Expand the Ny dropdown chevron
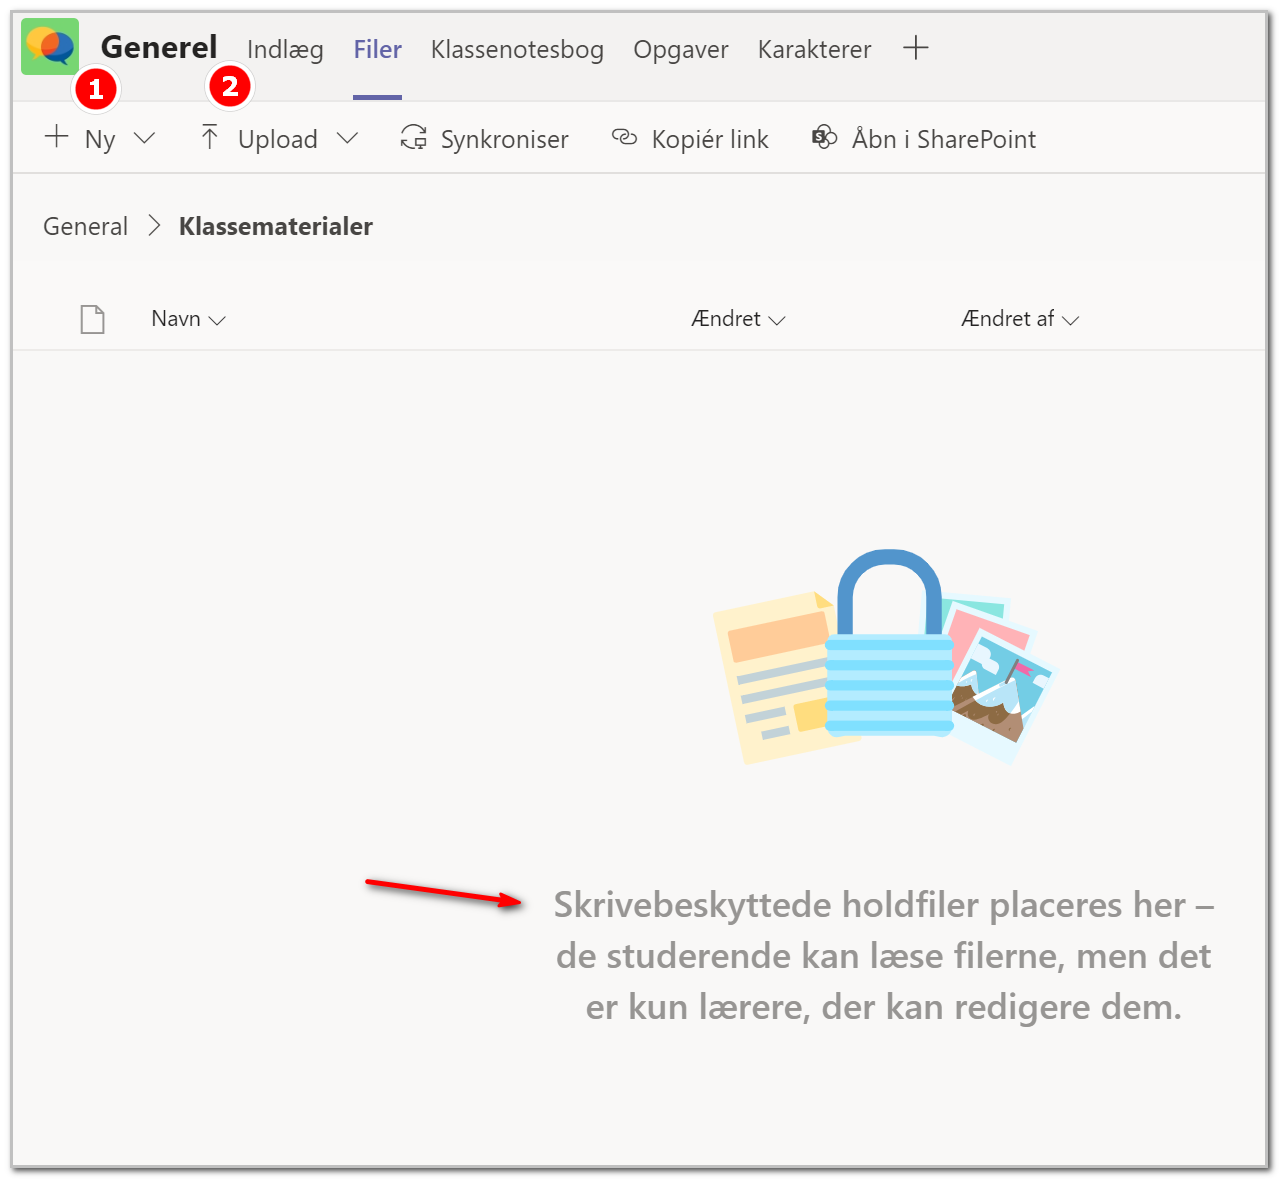Screen dimensions: 1279x1179 (x=144, y=138)
